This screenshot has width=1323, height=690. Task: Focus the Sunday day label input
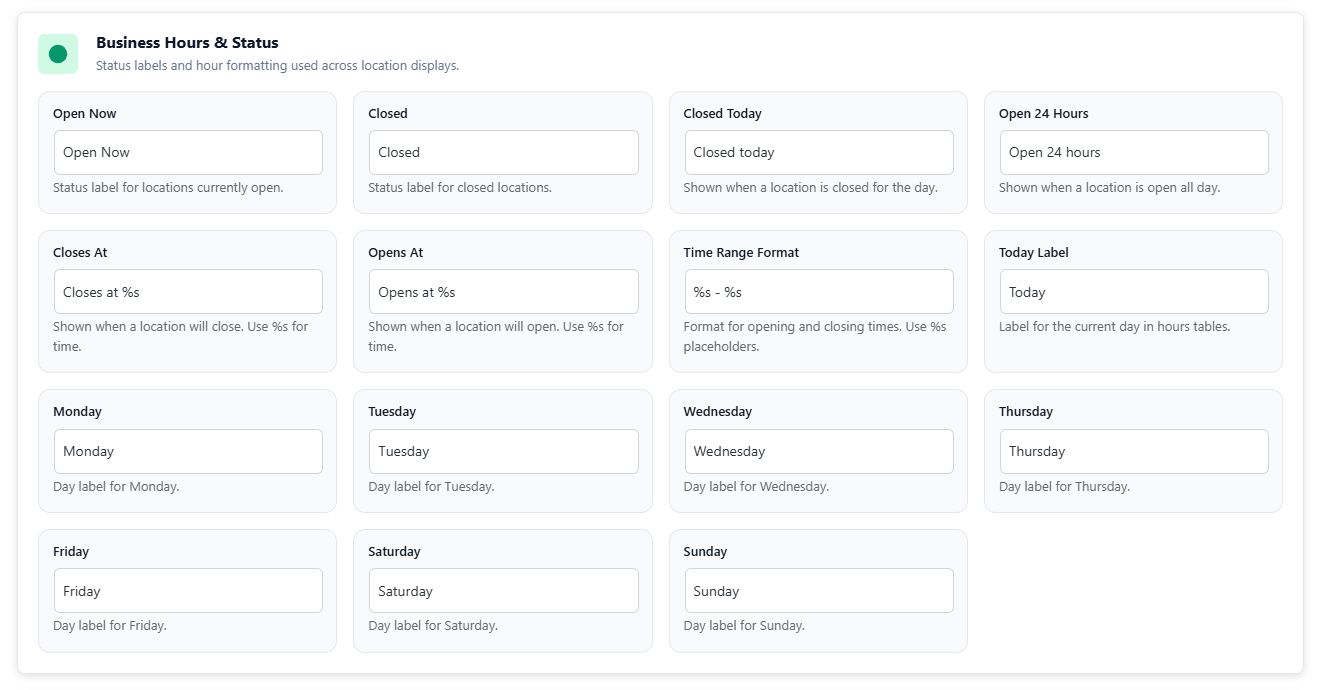tap(819, 591)
